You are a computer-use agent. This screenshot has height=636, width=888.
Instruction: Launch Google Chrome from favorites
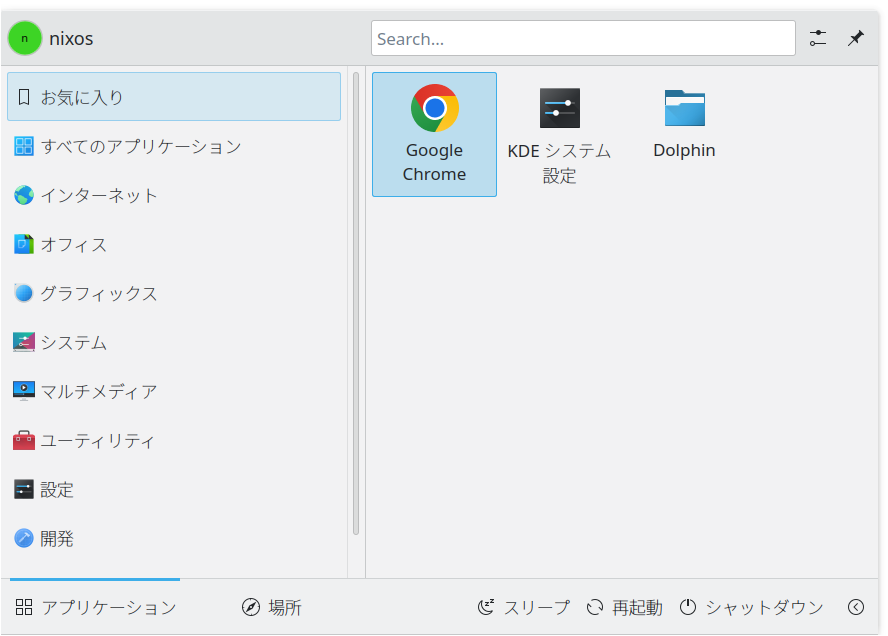(x=434, y=134)
